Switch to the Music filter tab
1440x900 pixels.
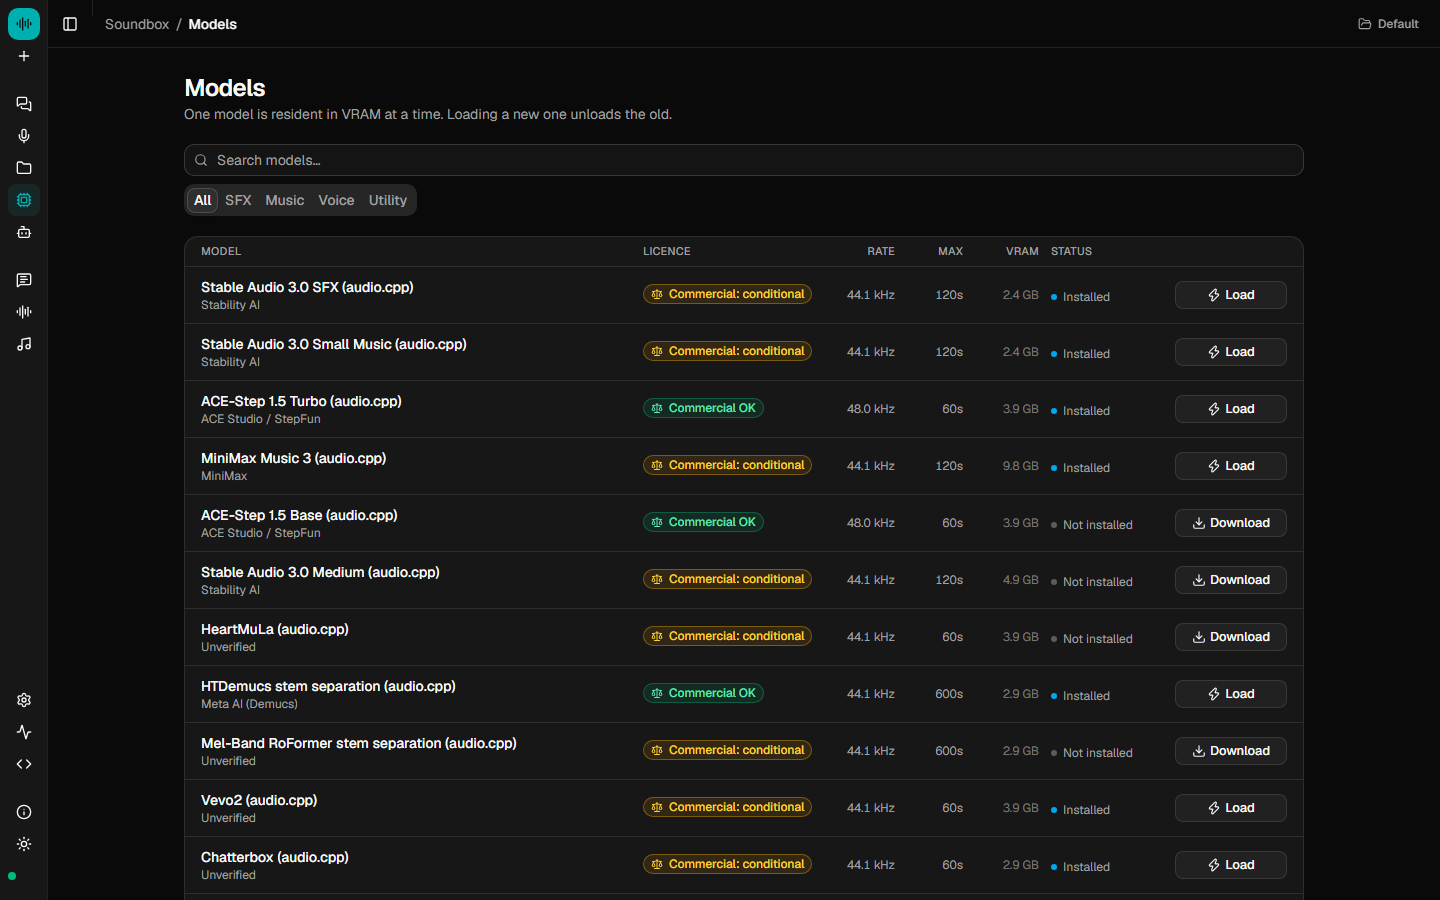point(285,200)
